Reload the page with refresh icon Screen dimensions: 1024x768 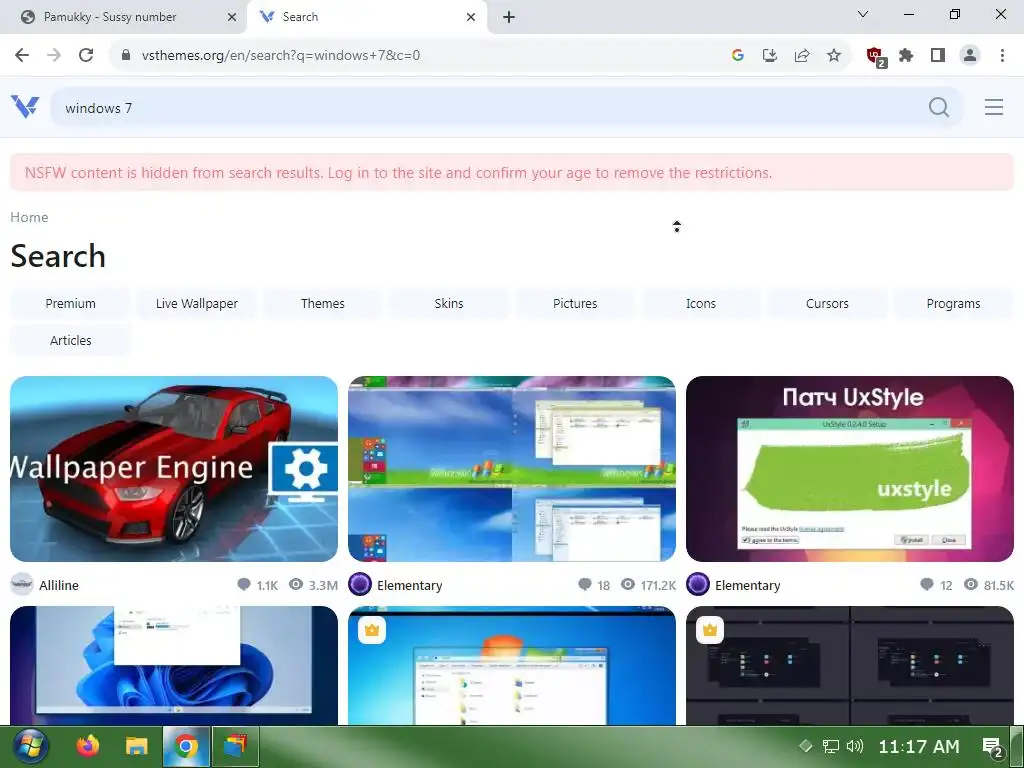click(x=86, y=55)
